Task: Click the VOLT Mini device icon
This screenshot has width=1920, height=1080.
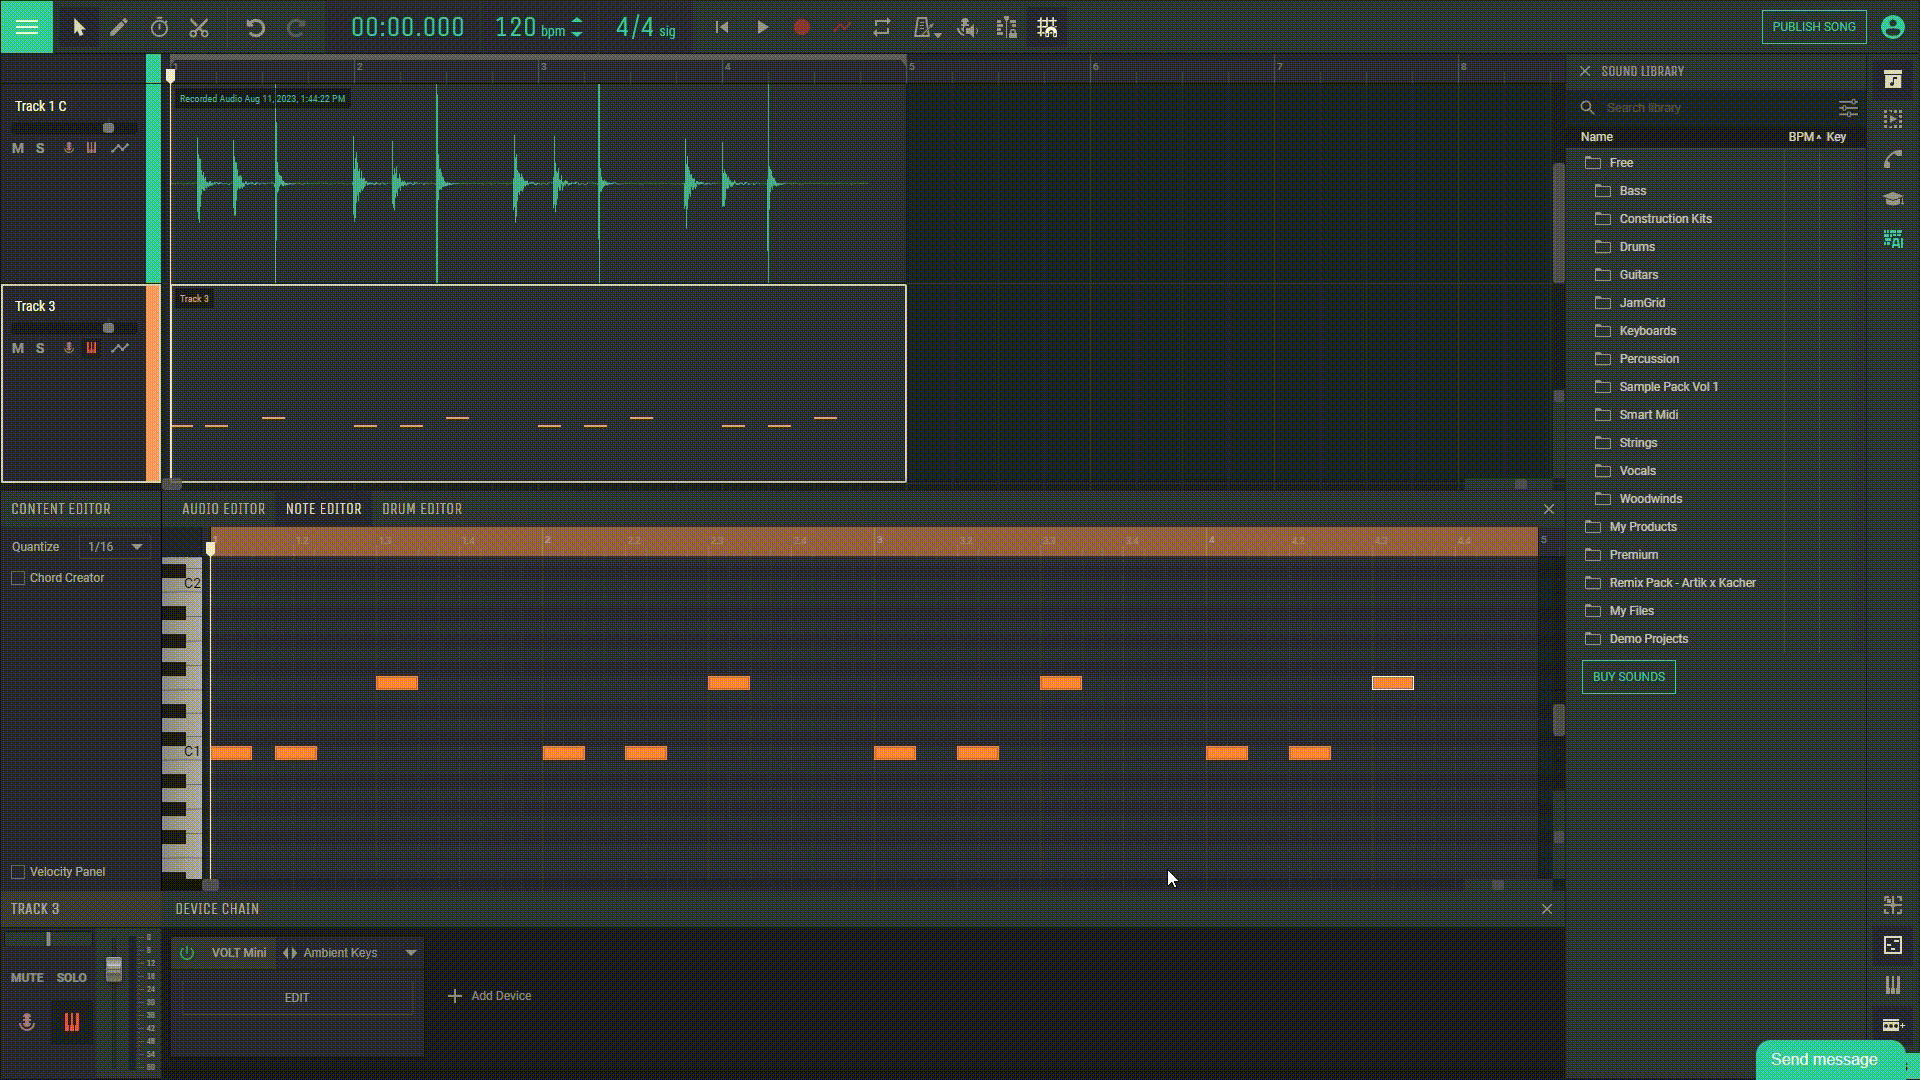Action: 187,952
